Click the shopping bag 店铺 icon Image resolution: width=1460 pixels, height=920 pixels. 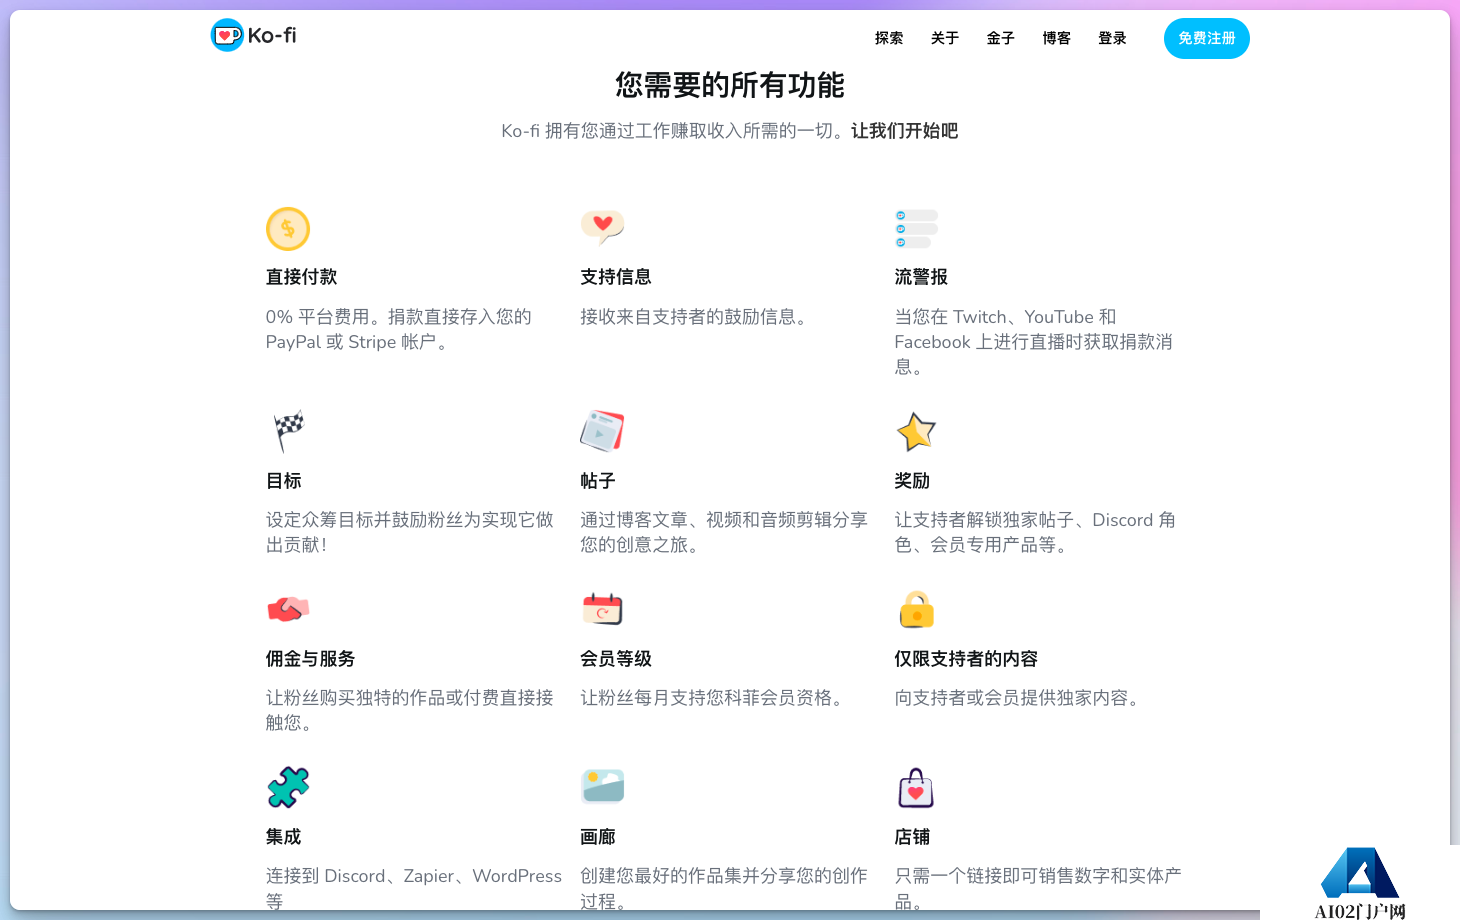point(916,787)
